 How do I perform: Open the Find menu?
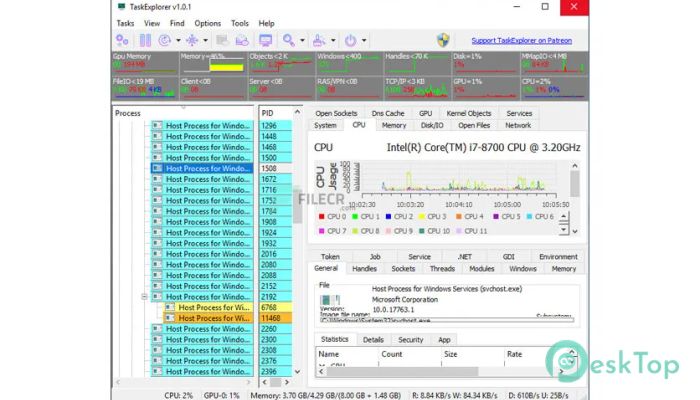[177, 23]
